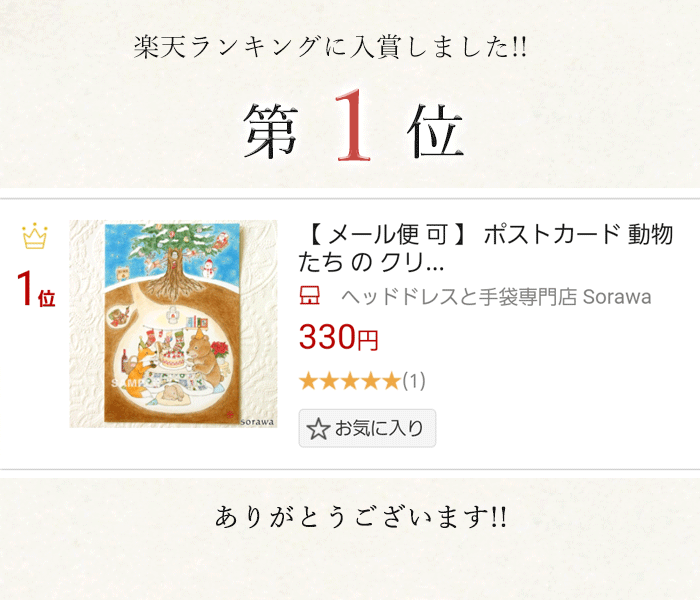This screenshot has width=700, height=600.
Task: Open the (1) review count link
Action: pyautogui.click(x=414, y=381)
